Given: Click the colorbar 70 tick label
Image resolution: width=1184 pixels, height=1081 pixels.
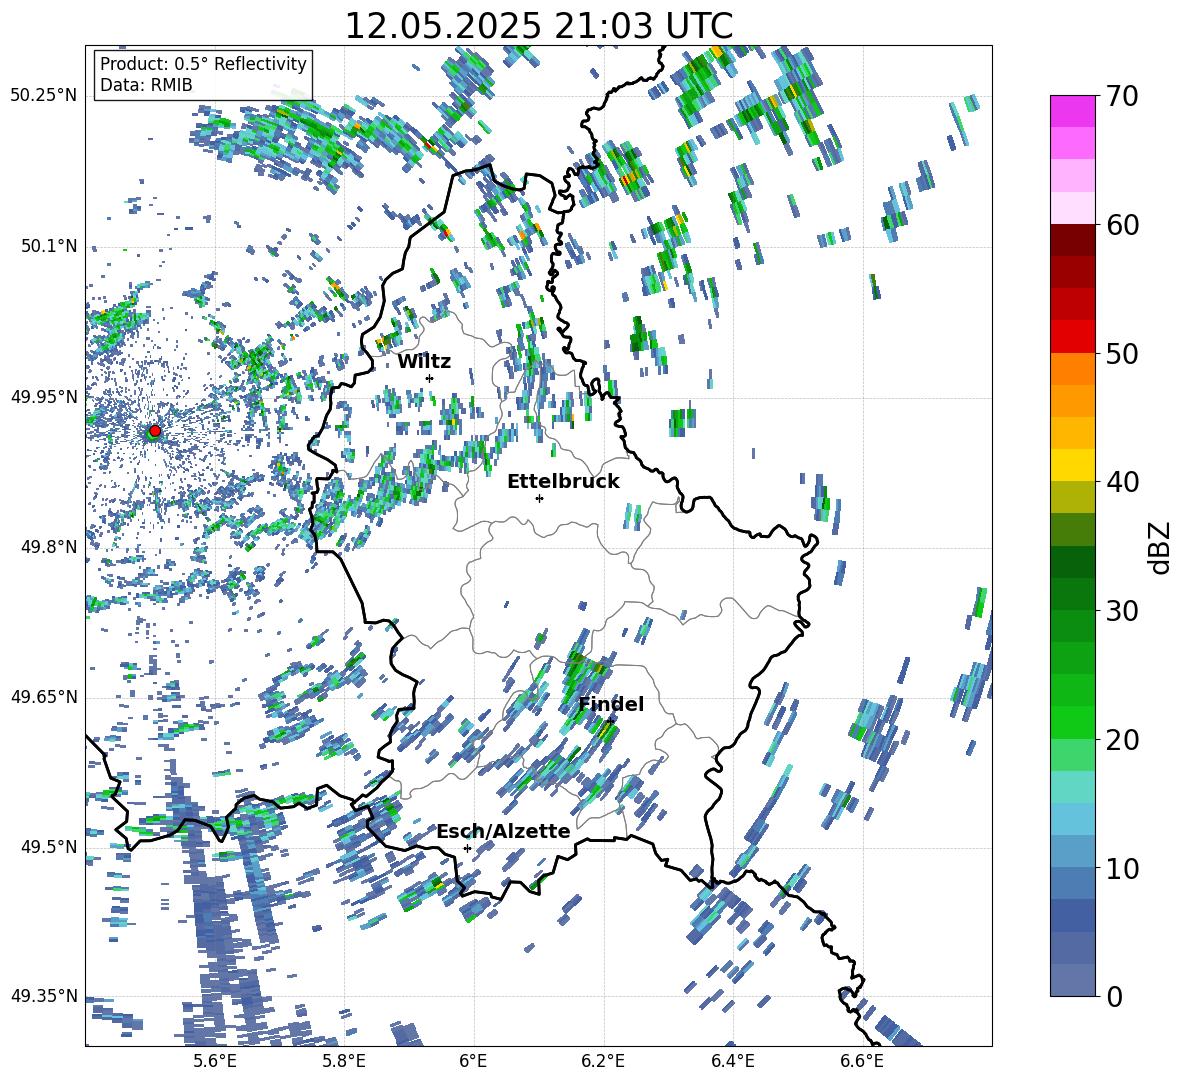Looking at the screenshot, I should point(1122,97).
